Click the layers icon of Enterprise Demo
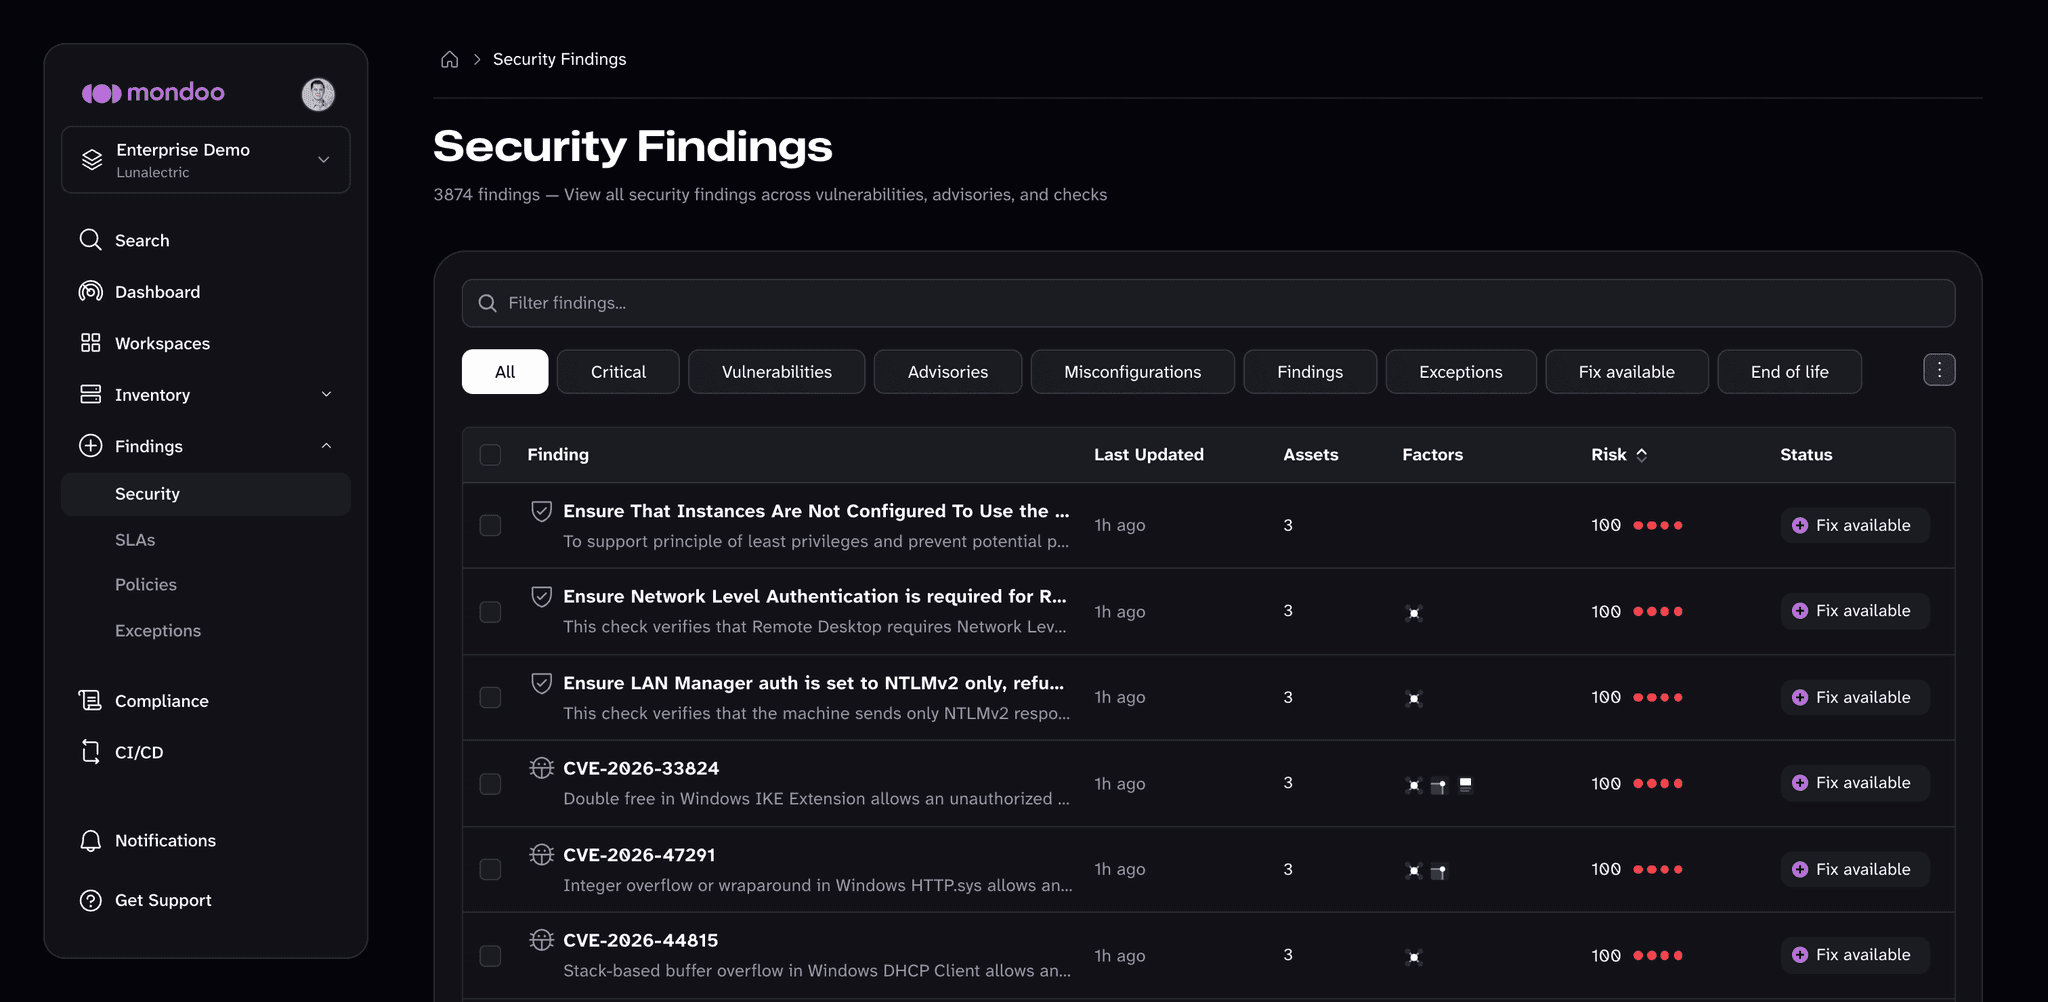 (x=92, y=160)
